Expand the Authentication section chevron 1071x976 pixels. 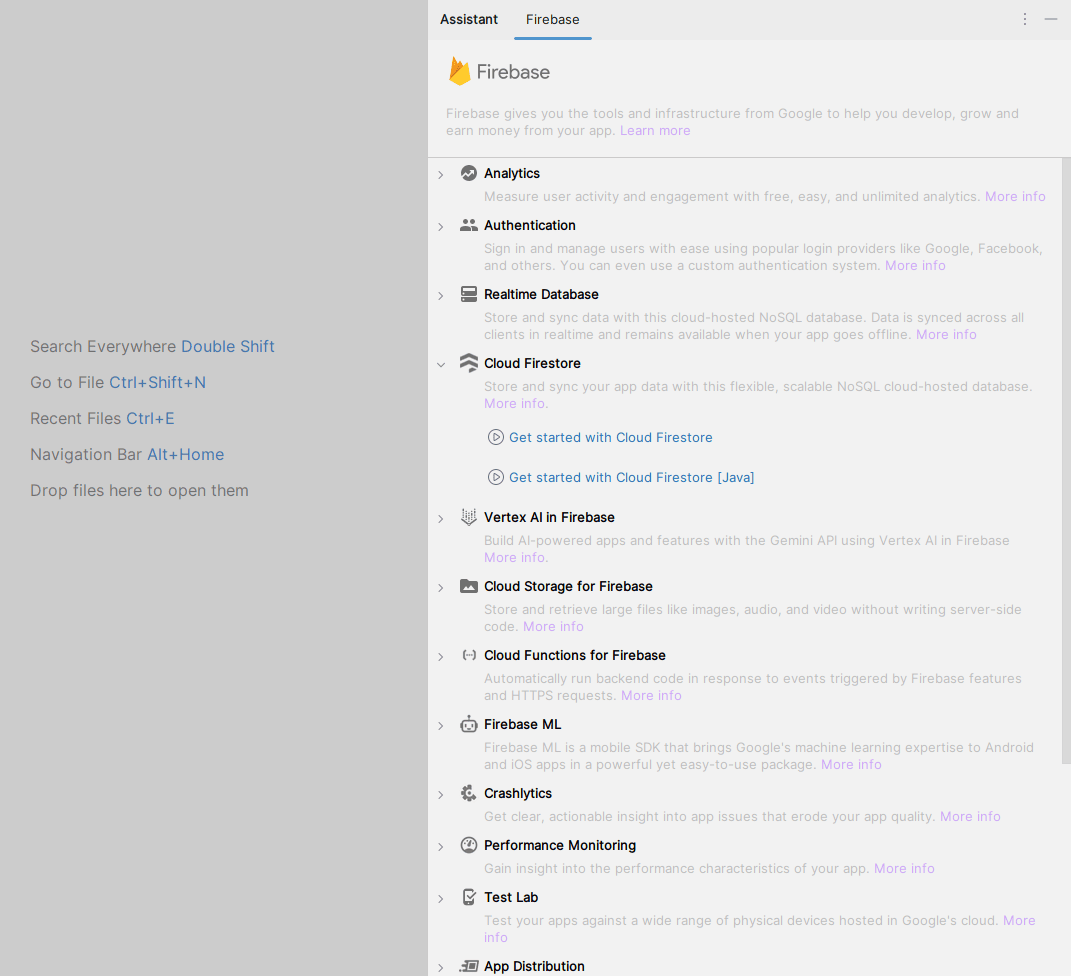coord(441,227)
